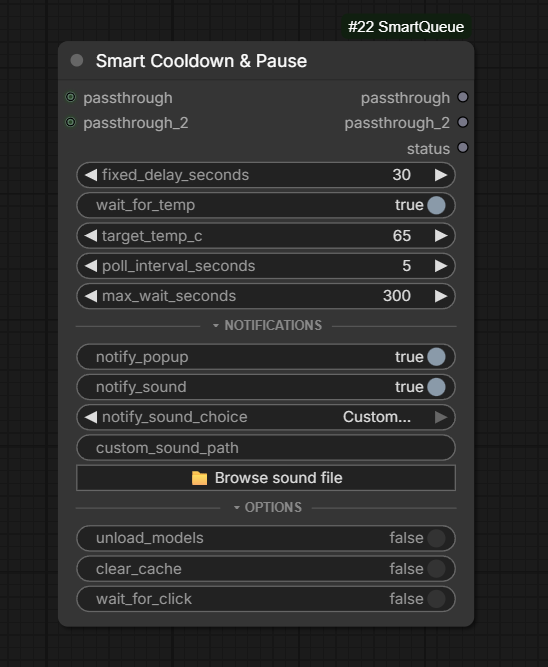Enable the unload_models toggle

point(436,538)
